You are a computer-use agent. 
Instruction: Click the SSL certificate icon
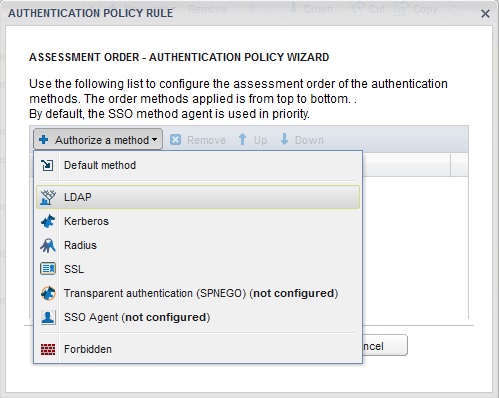coord(48,269)
